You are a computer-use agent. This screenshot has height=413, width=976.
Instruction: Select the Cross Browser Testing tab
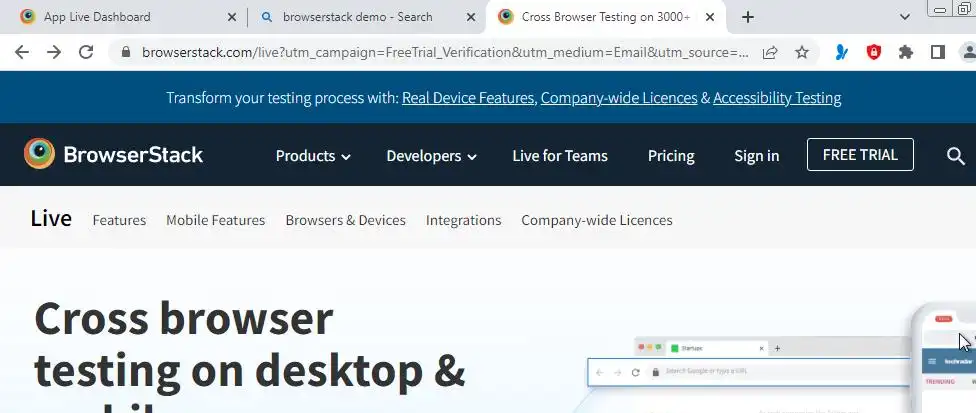coord(605,17)
